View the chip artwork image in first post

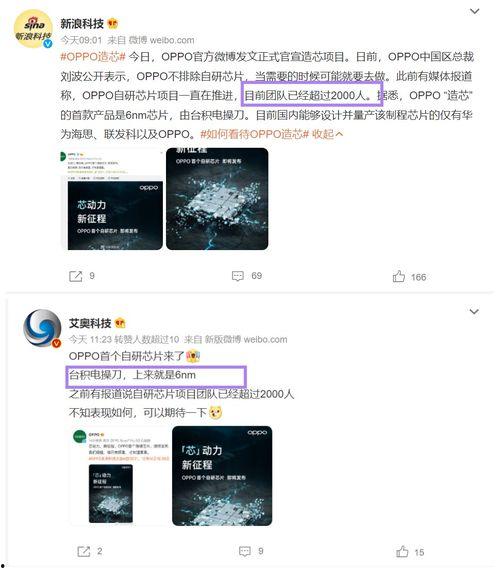pos(217,199)
